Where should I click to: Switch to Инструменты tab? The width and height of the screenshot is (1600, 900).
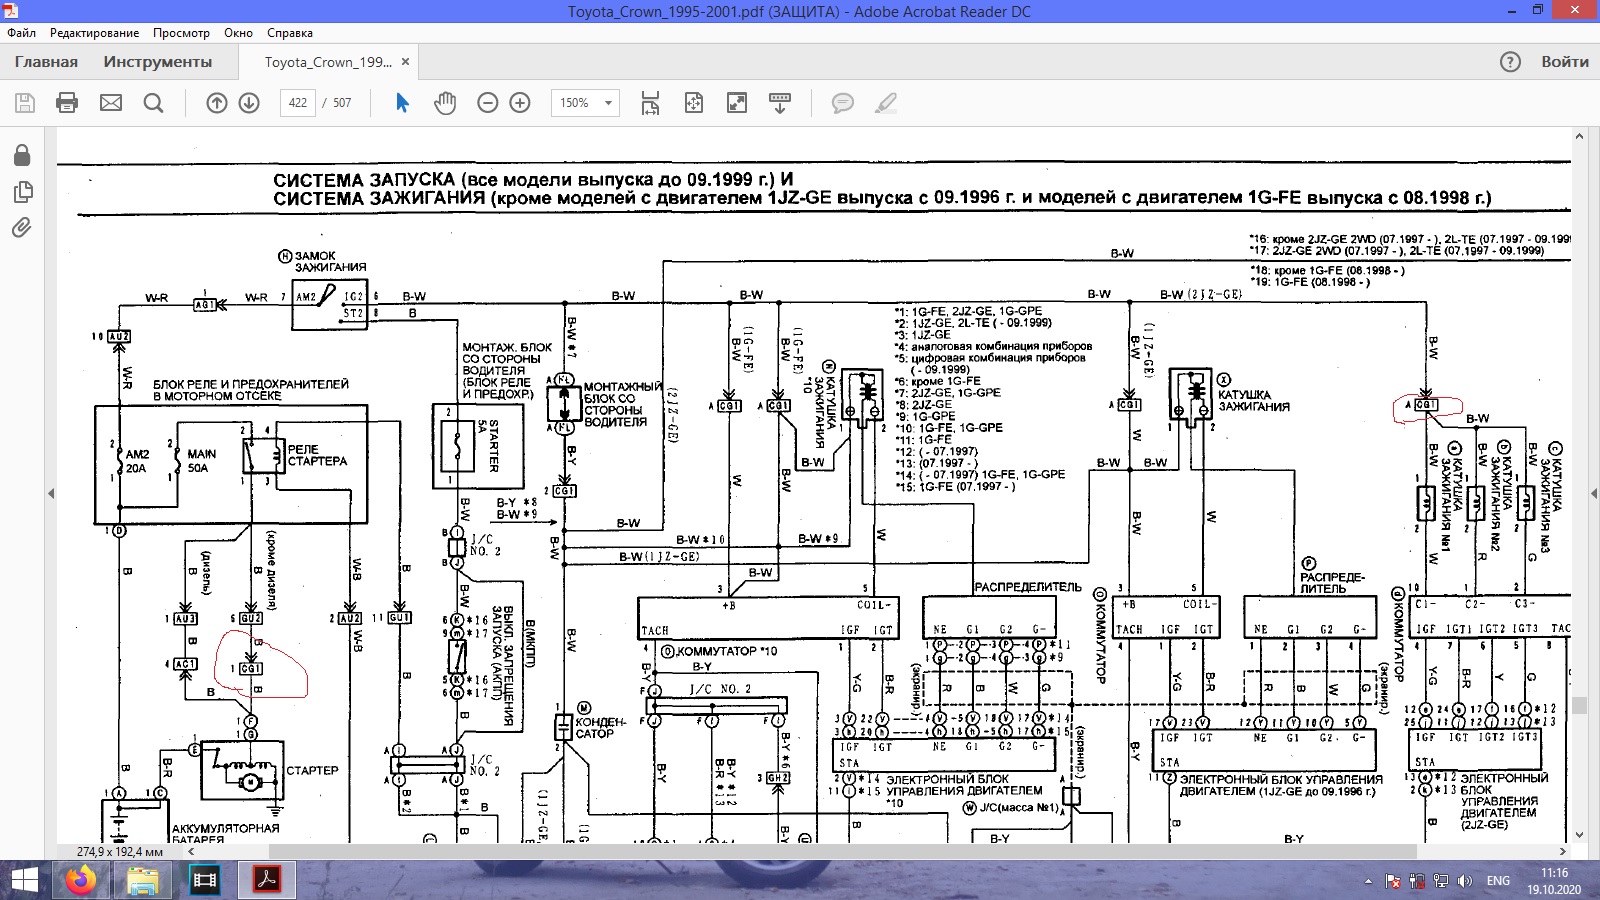[158, 61]
